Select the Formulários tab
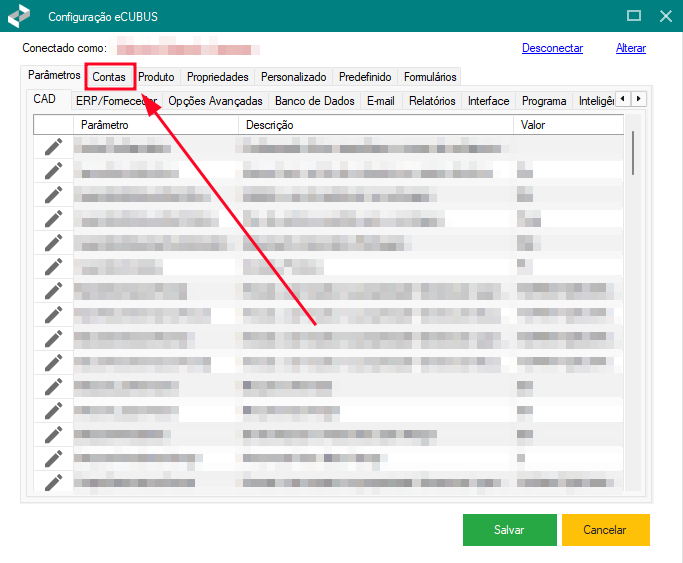The width and height of the screenshot is (683, 563). (x=430, y=77)
